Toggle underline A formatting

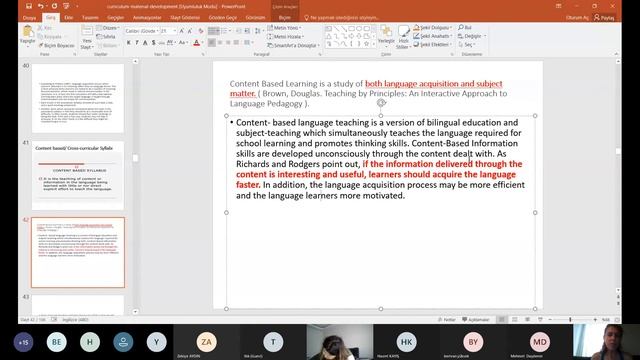pos(145,42)
